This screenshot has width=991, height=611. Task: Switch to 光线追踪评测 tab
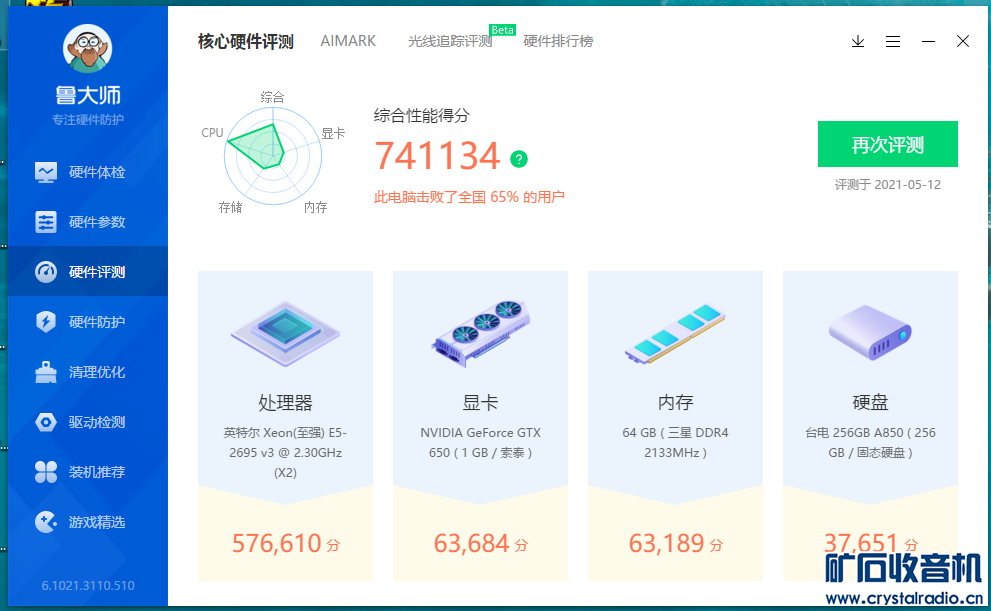[x=450, y=42]
